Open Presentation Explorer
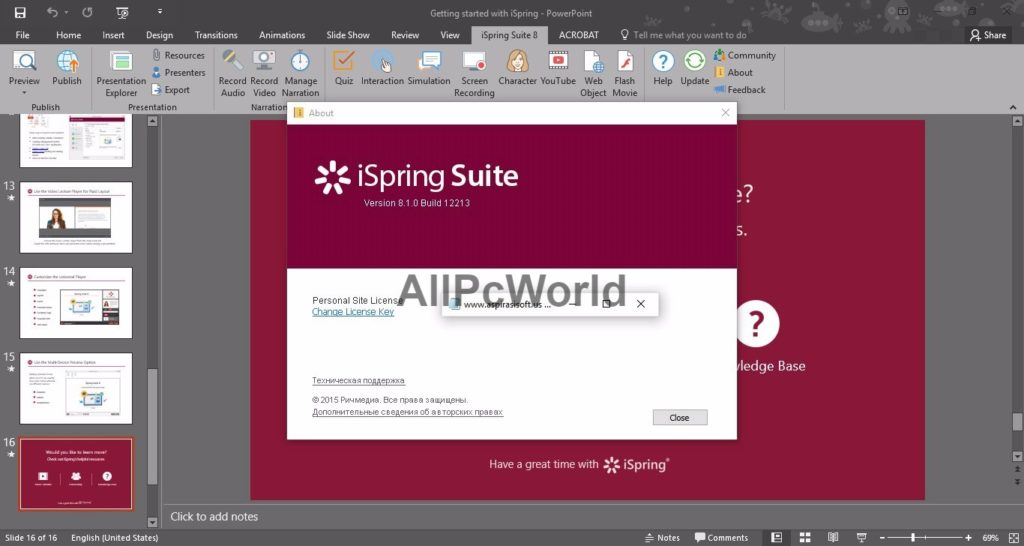Screen dimensions: 1024x546 (121, 73)
